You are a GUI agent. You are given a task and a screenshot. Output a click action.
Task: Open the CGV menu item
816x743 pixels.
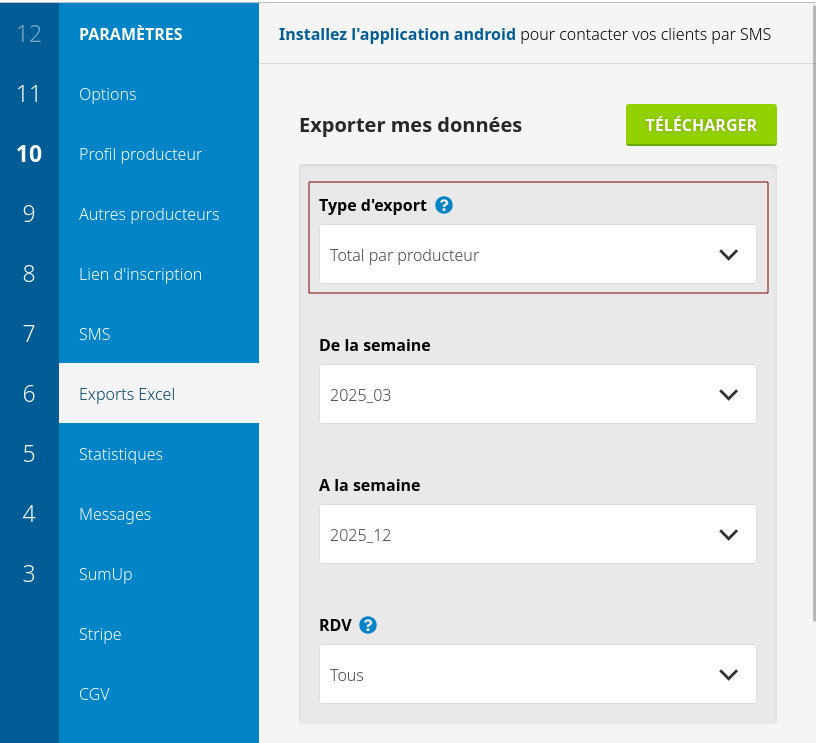click(x=95, y=694)
